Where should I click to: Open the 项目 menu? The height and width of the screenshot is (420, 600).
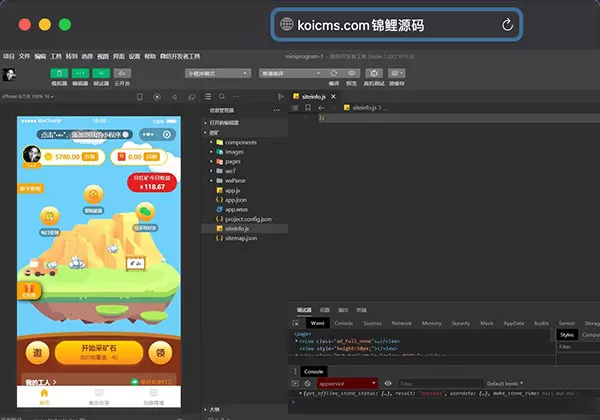coord(8,56)
